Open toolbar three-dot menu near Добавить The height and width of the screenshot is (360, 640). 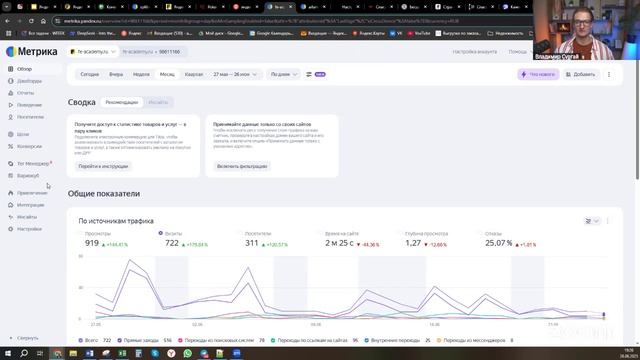(x=609, y=74)
